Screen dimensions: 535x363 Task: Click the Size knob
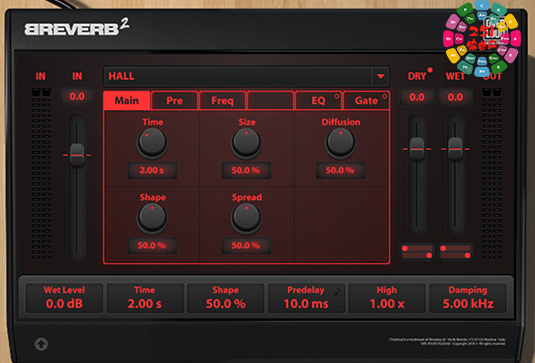[246, 142]
